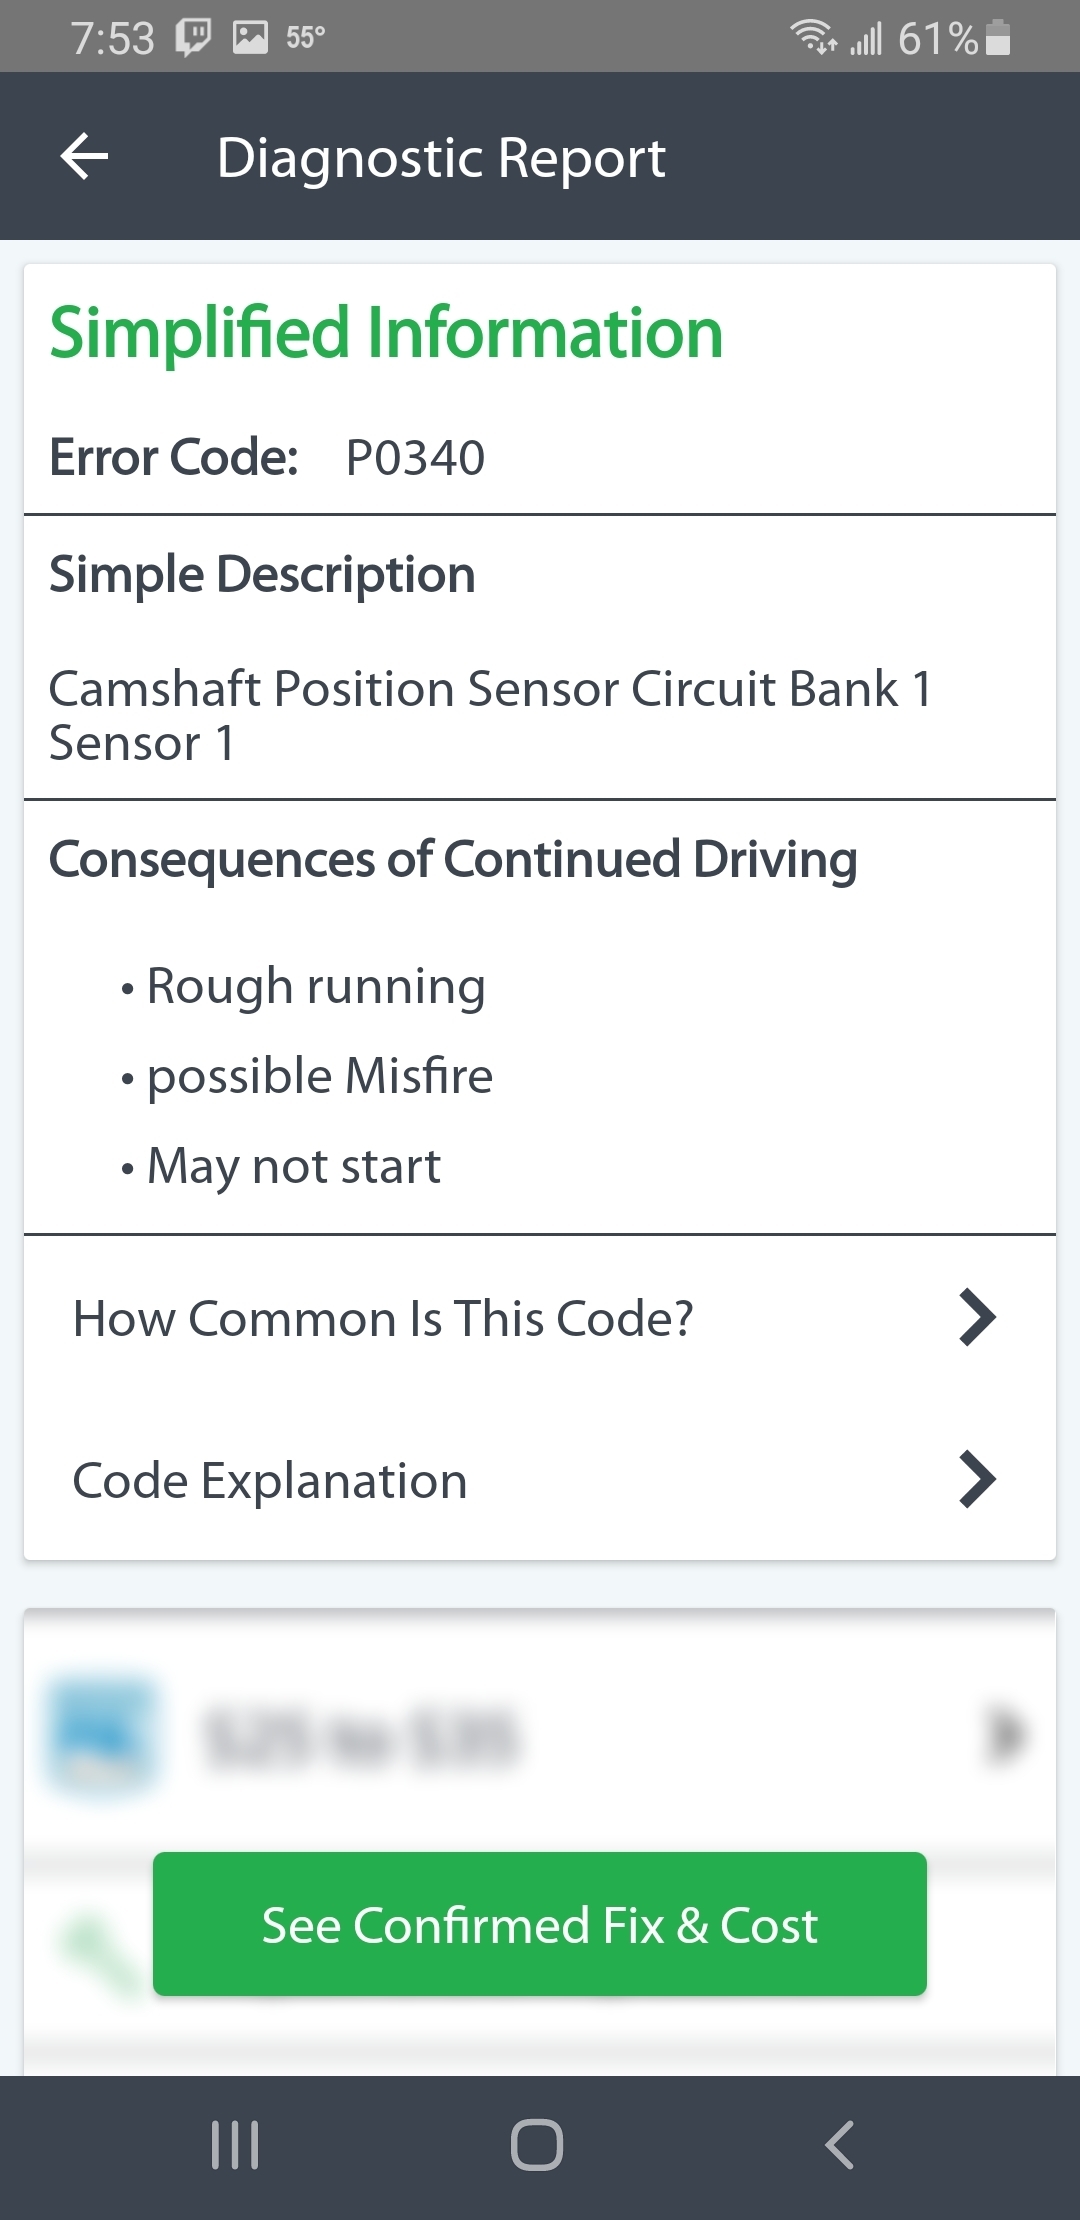Tap the P0340 error code value
The image size is (1080, 2220).
coord(415,458)
